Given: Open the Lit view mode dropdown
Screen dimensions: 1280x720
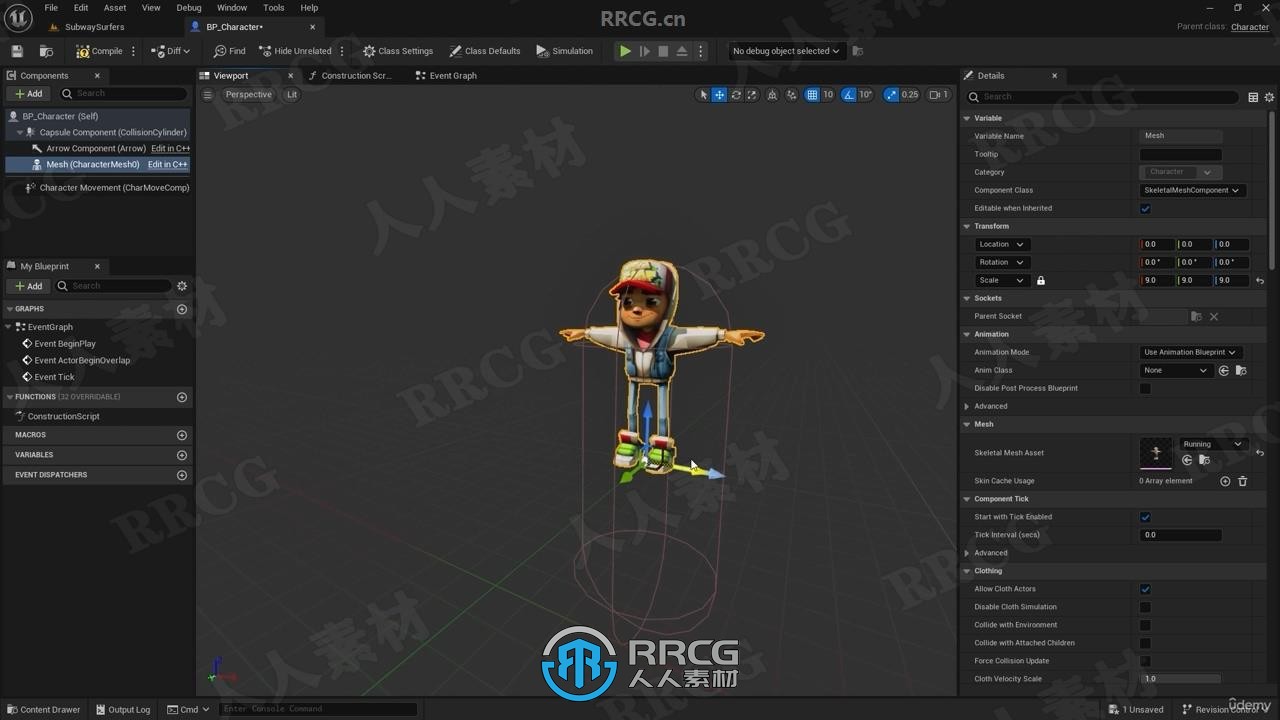Looking at the screenshot, I should pos(292,95).
